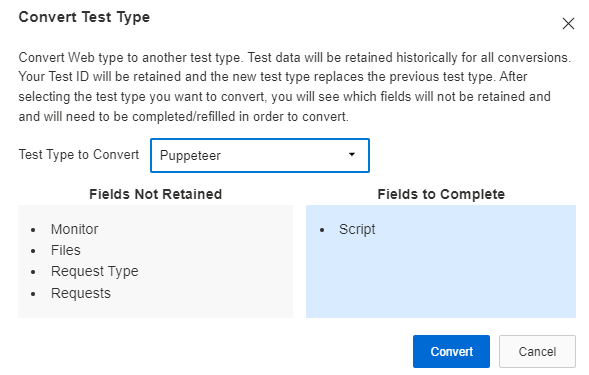Click the dropdown caret arrow beside Puppeteer
The image size is (589, 375).
coord(352,154)
